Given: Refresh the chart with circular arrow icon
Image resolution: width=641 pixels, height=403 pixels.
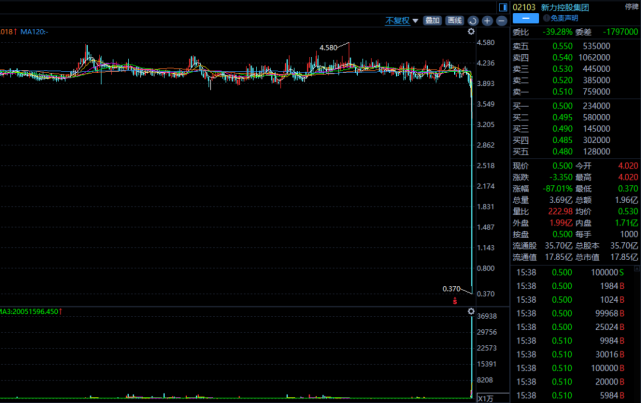Looking at the screenshot, I should [x=473, y=21].
